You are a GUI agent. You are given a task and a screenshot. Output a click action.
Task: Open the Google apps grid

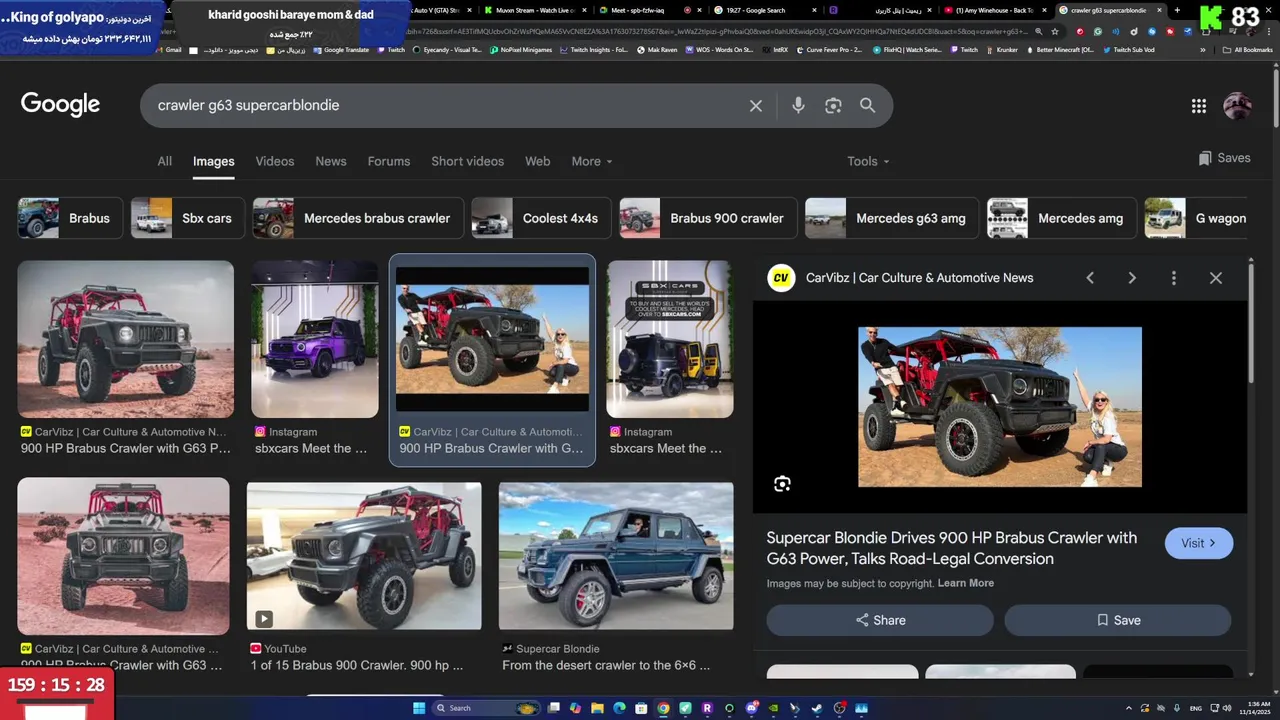tap(1199, 106)
